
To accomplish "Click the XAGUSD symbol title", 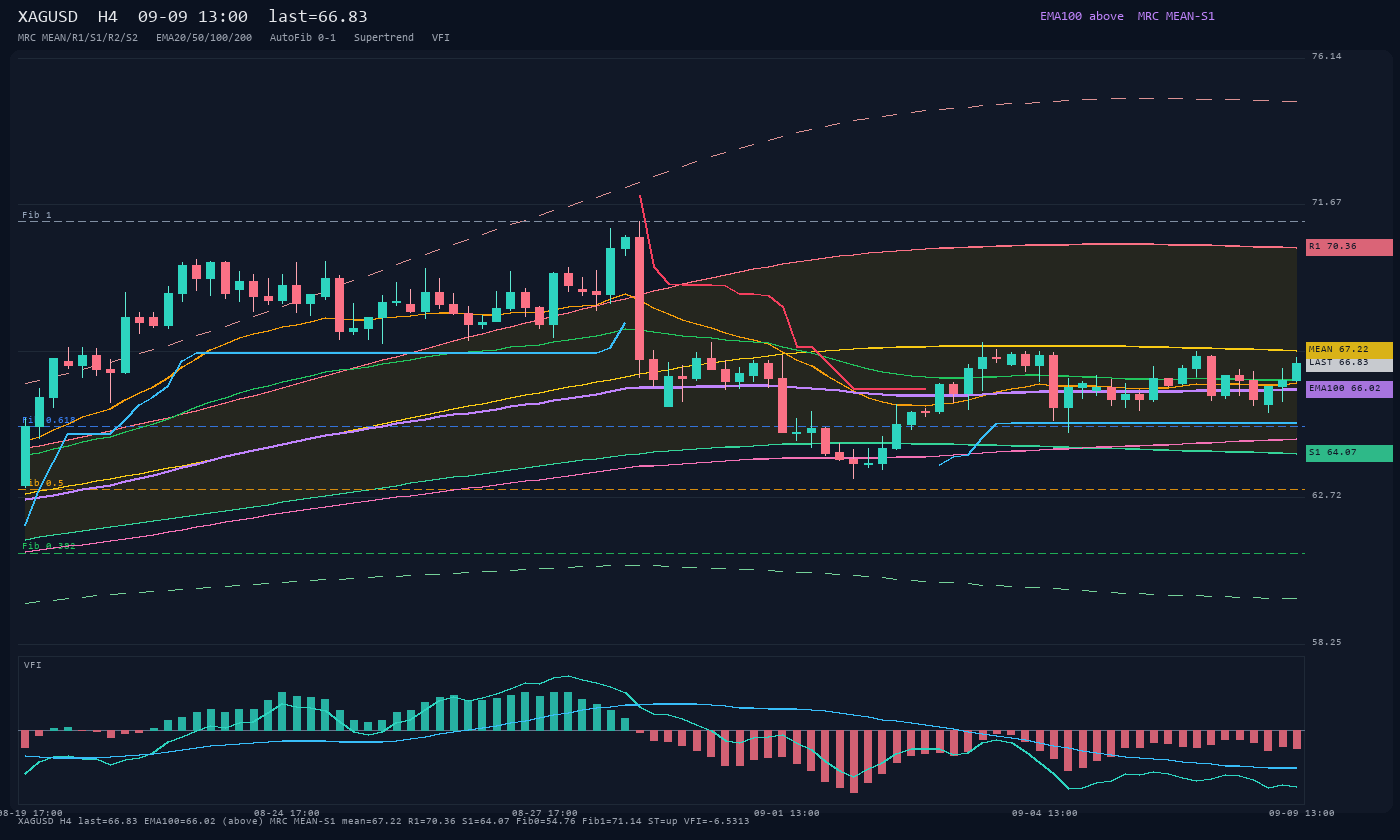I will coord(48,17).
